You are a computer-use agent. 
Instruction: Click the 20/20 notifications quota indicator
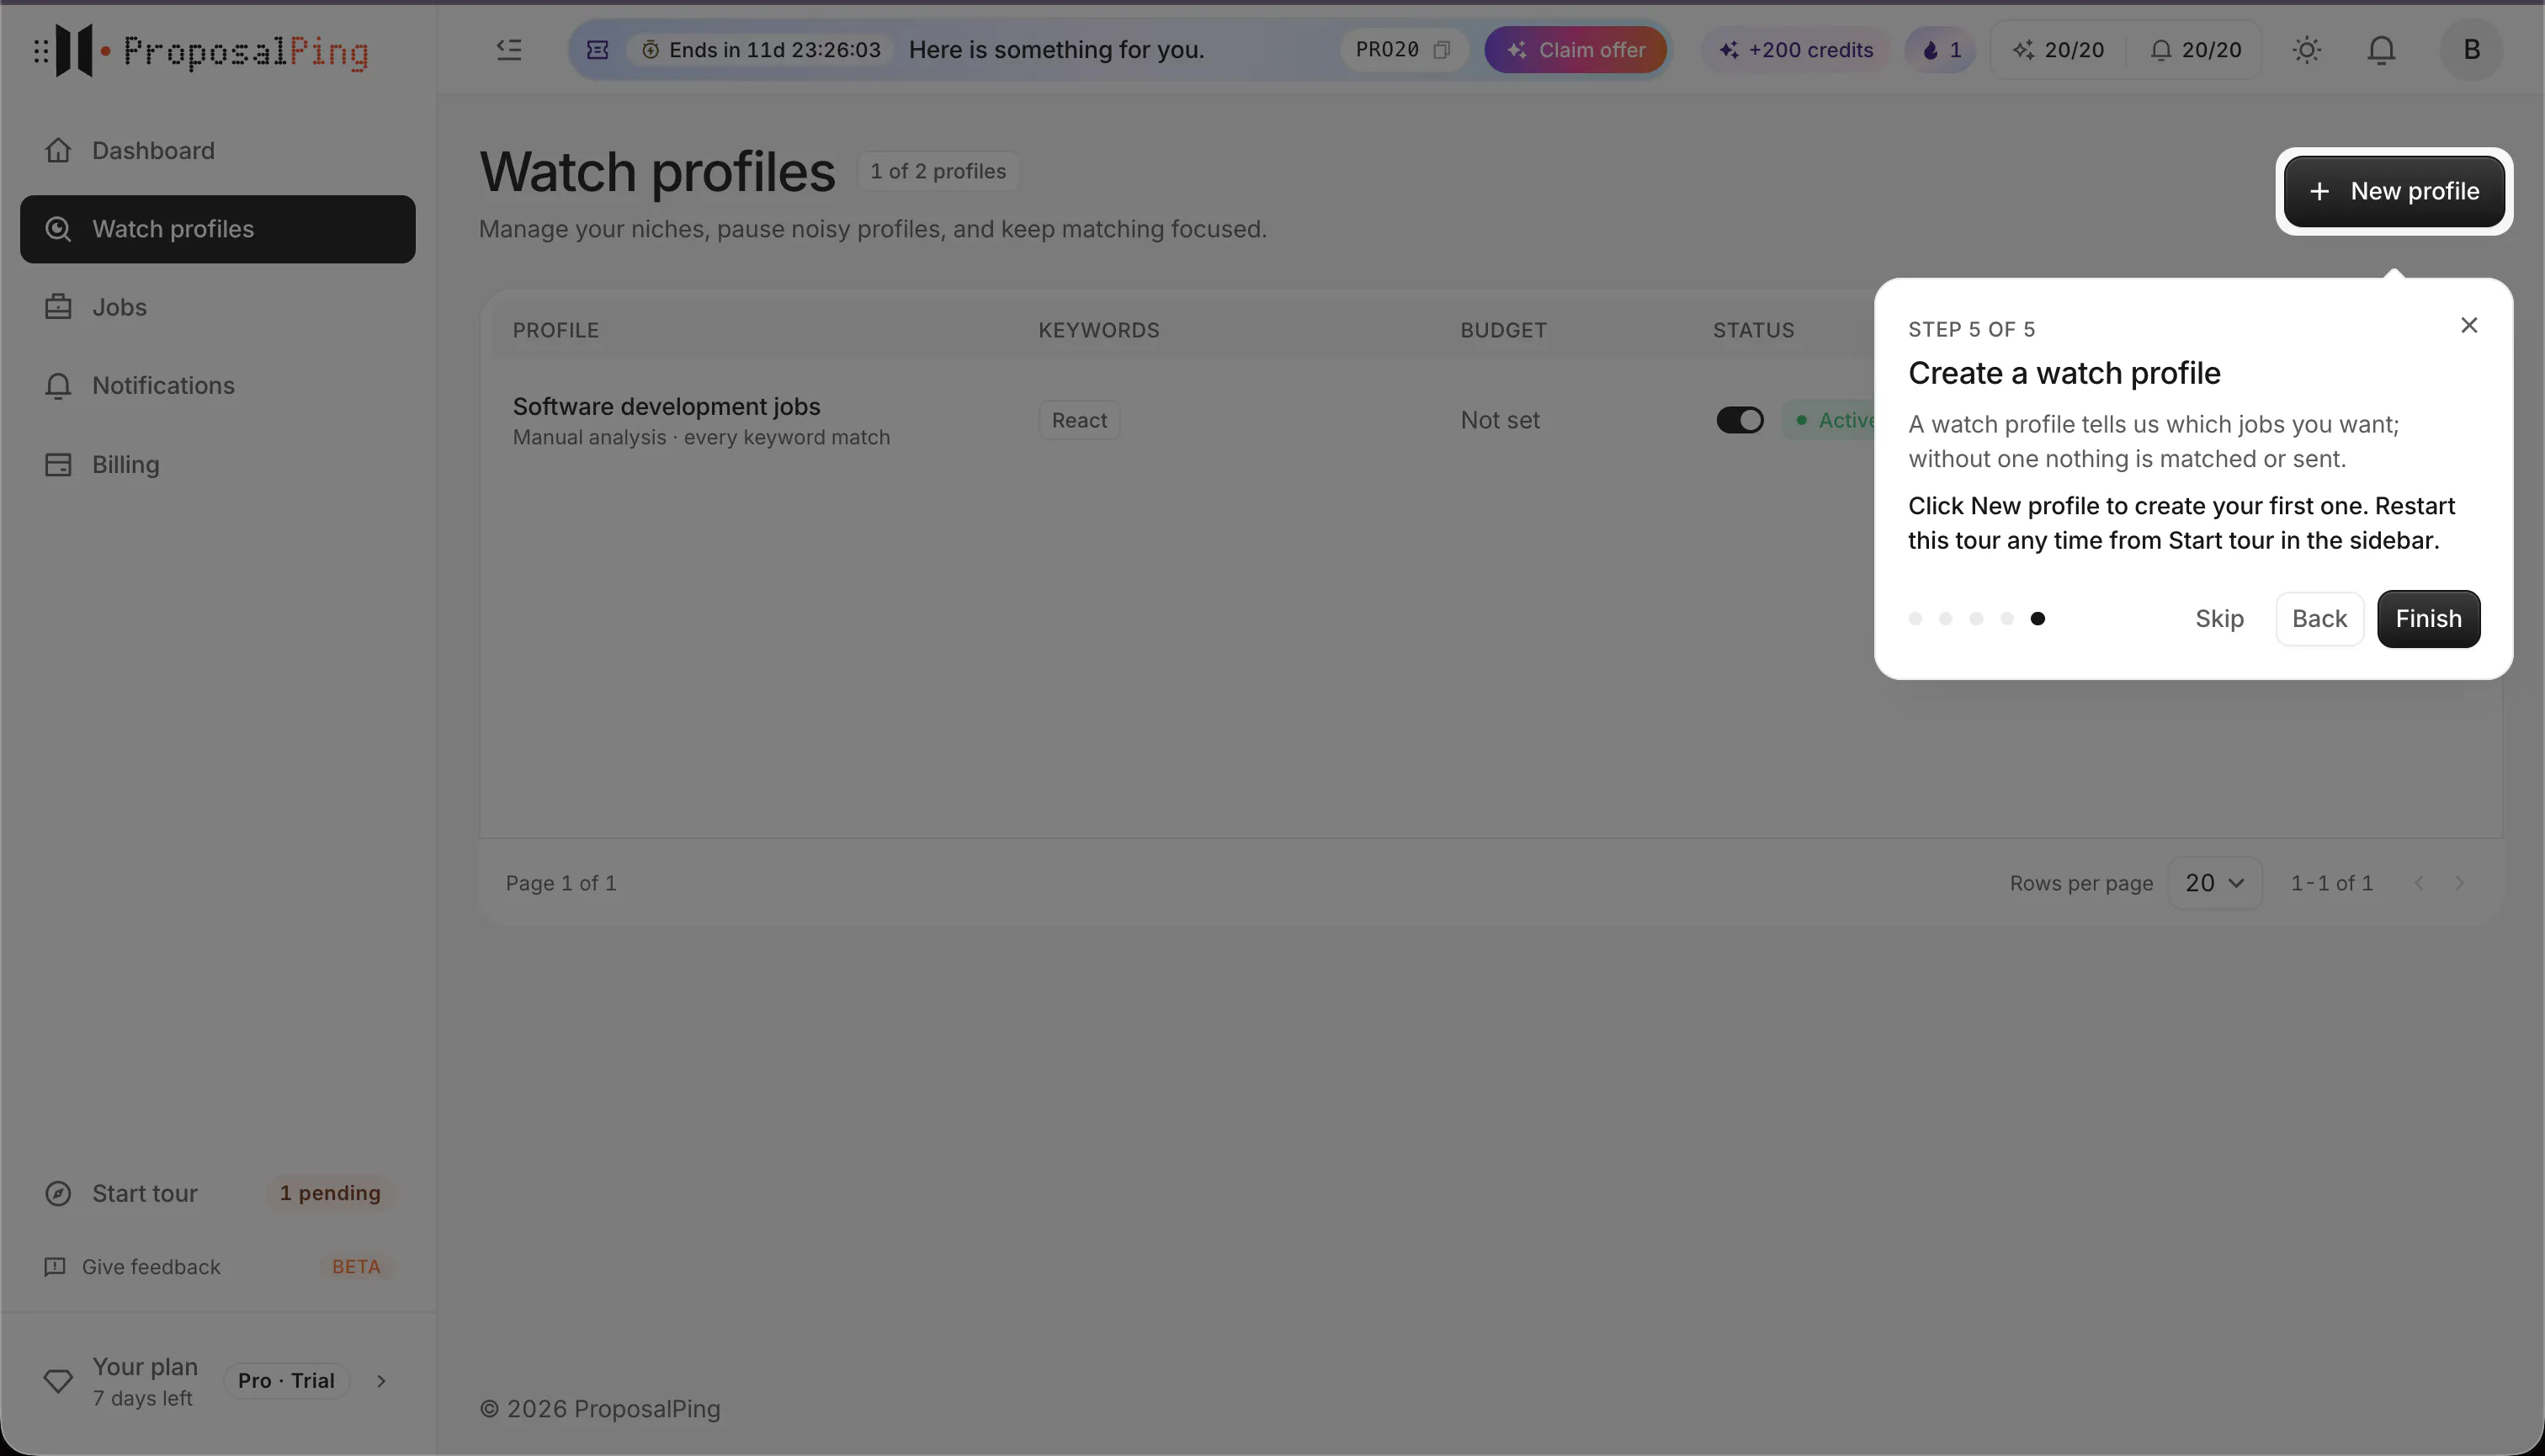pyautogui.click(x=2195, y=50)
